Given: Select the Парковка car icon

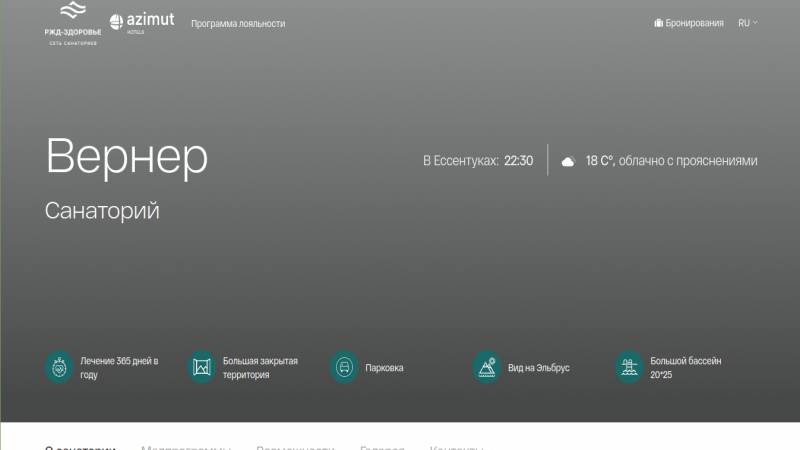Looking at the screenshot, I should coord(344,367).
